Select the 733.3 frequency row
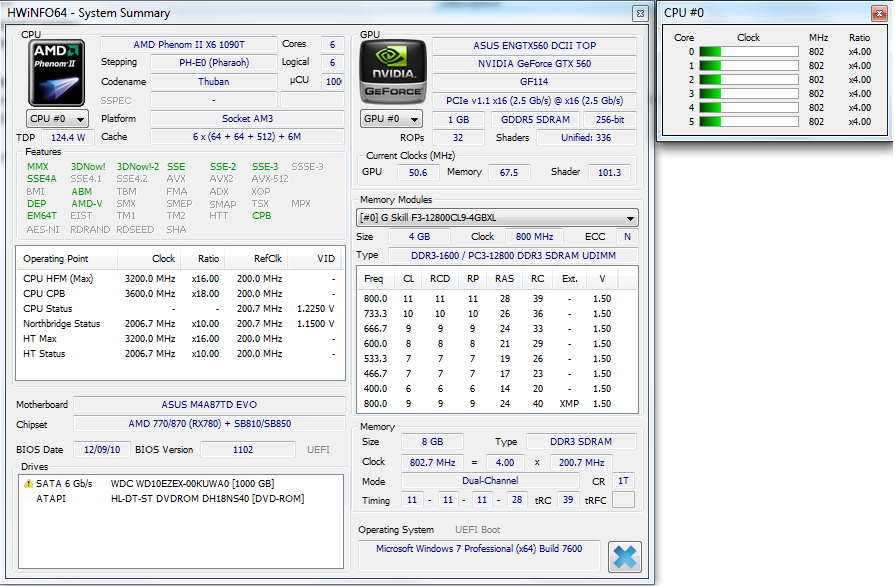 coord(497,314)
